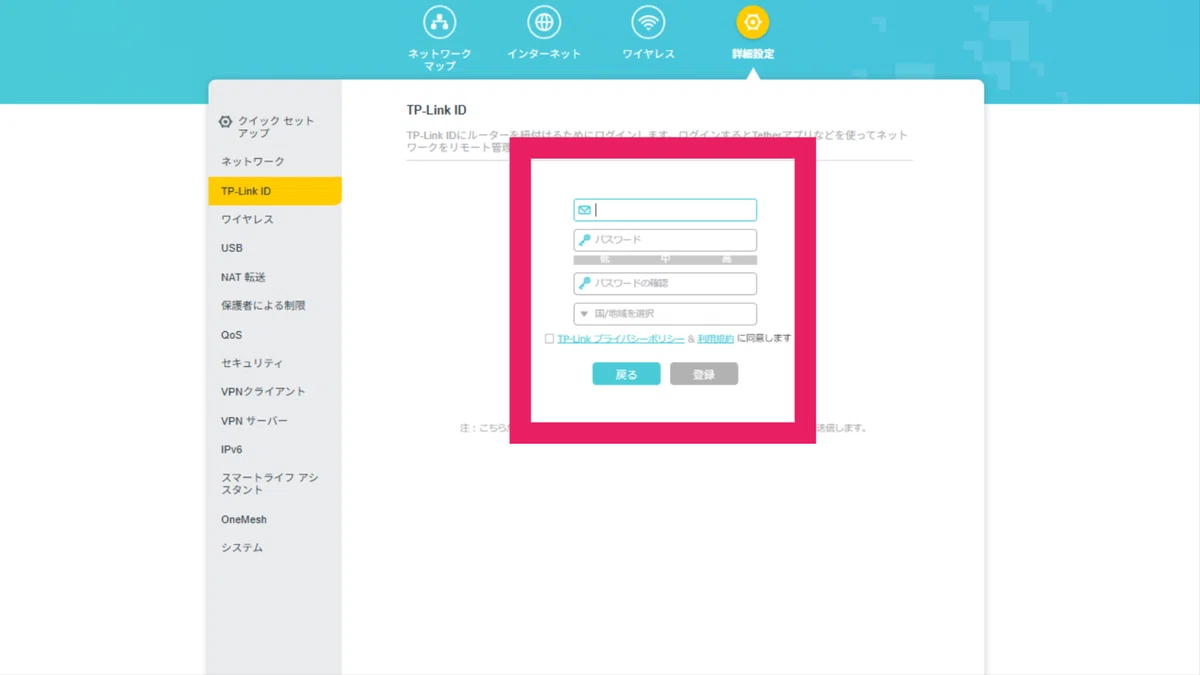Click the TP-Link ID page heading

436,110
